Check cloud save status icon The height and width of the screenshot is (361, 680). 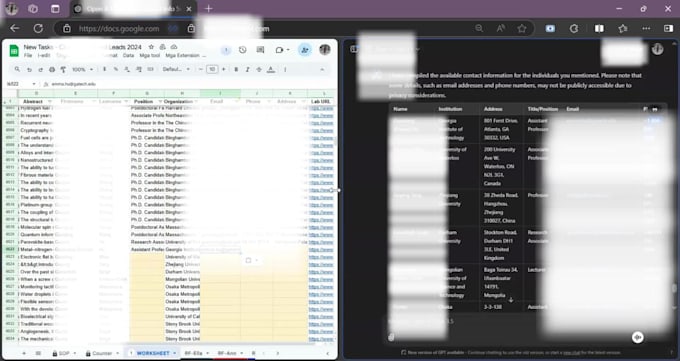pyautogui.click(x=174, y=47)
